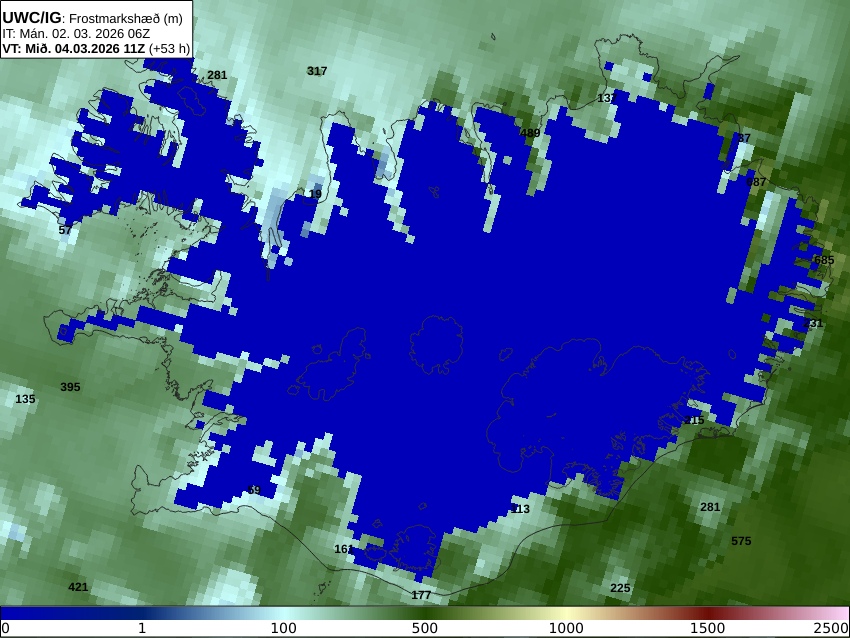Click the value label '685' on the east coast
The height and width of the screenshot is (638, 850).
click(824, 260)
